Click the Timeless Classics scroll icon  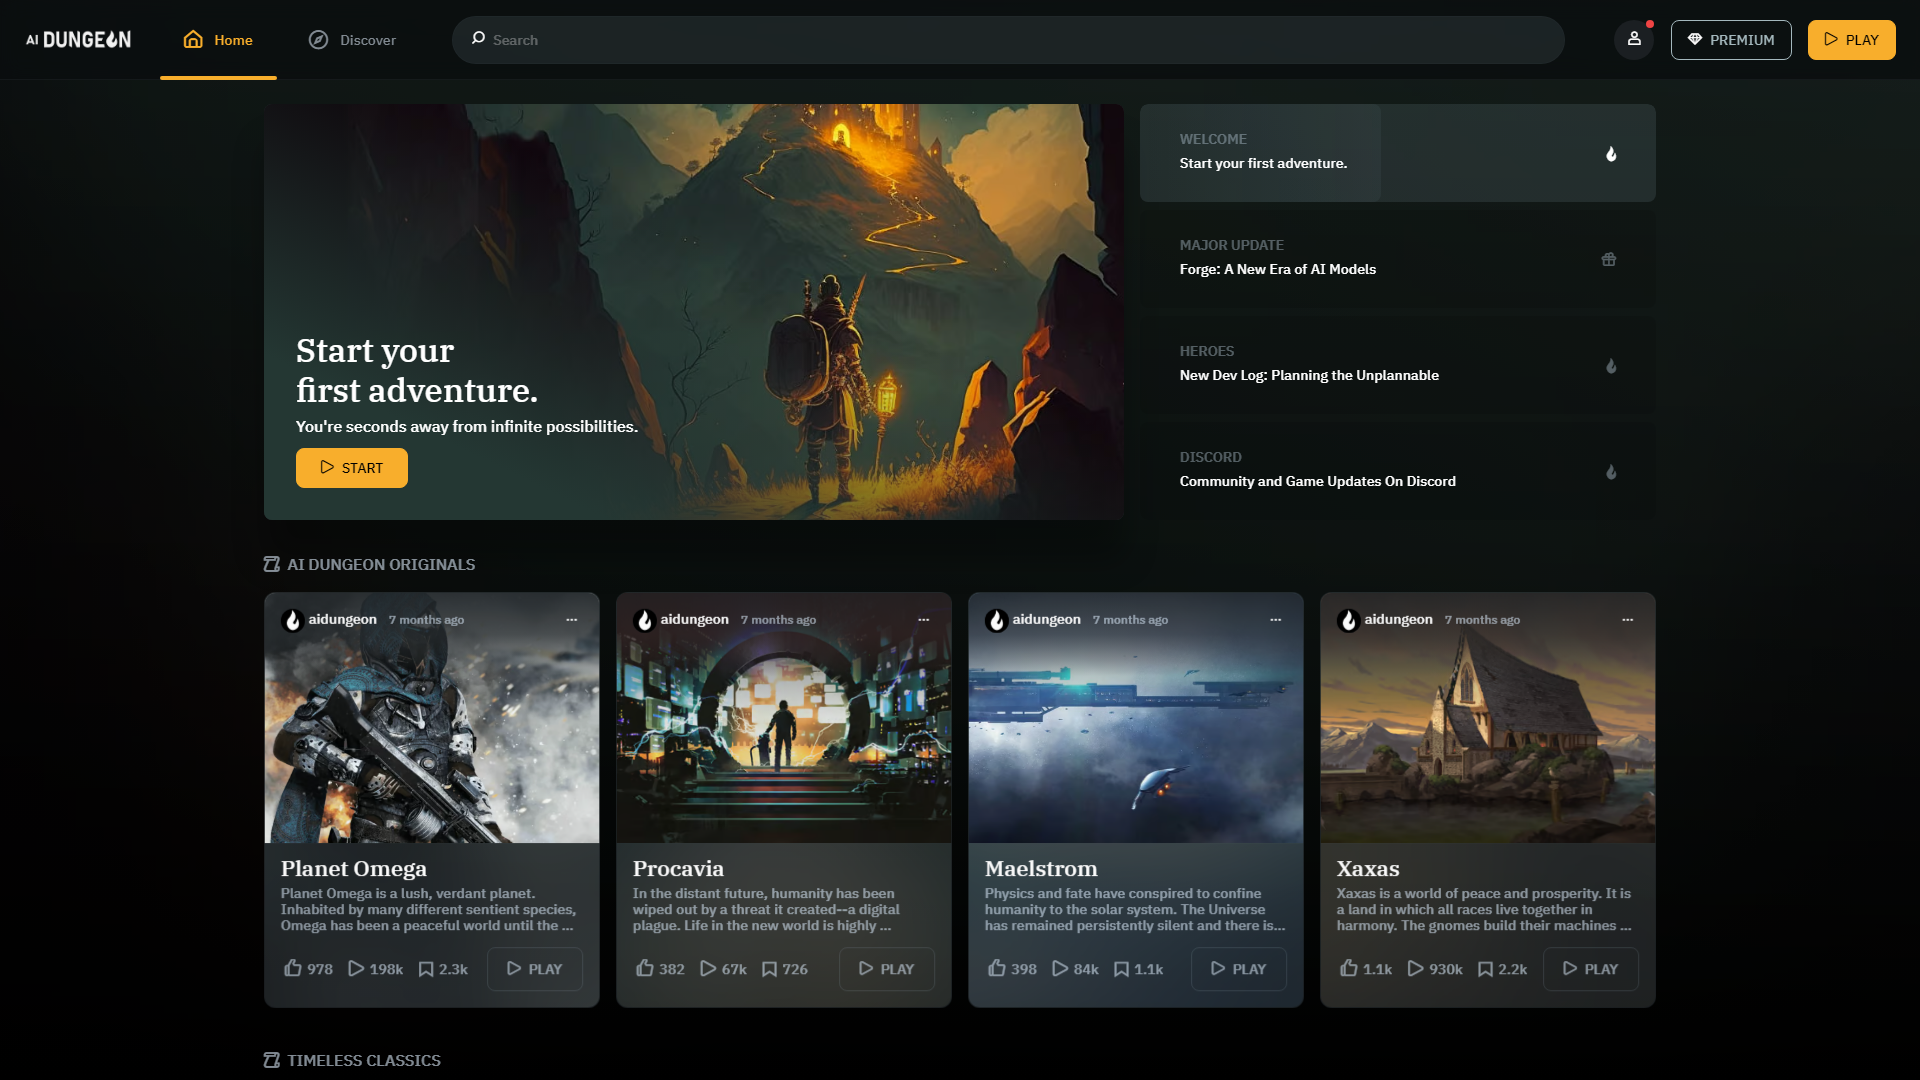(271, 1060)
